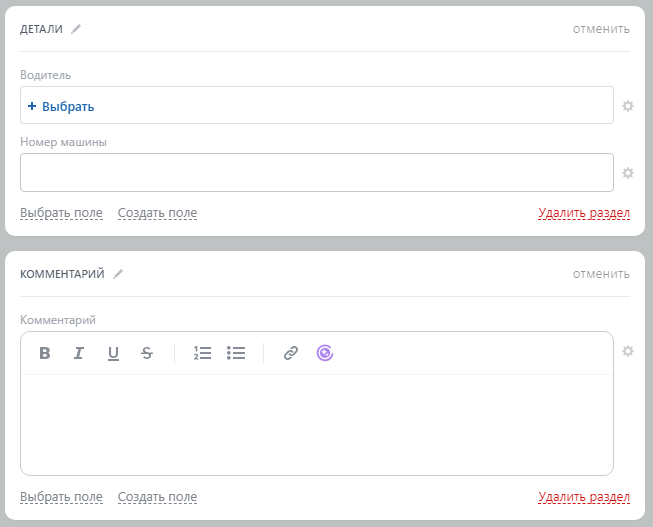This screenshot has height=527, width=653.
Task: Click the purple Copilot assistant icon
Action: tap(324, 353)
